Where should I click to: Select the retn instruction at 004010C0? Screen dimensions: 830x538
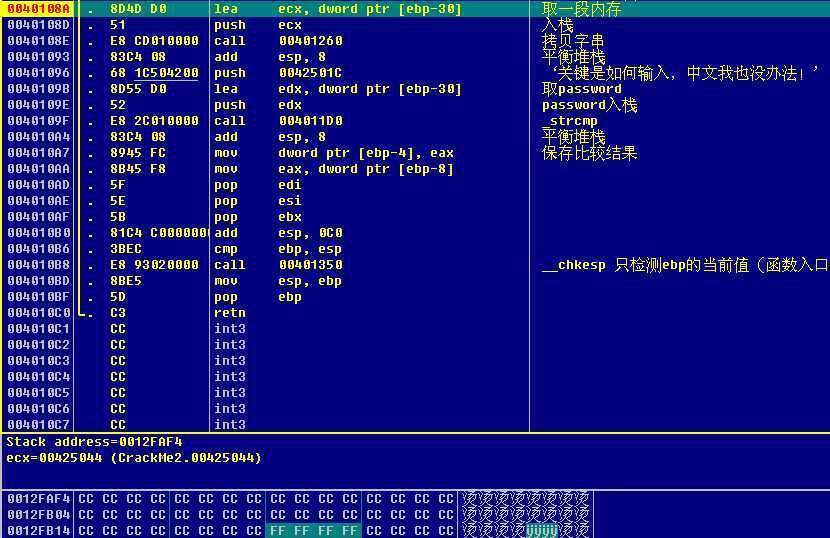[x=230, y=312]
